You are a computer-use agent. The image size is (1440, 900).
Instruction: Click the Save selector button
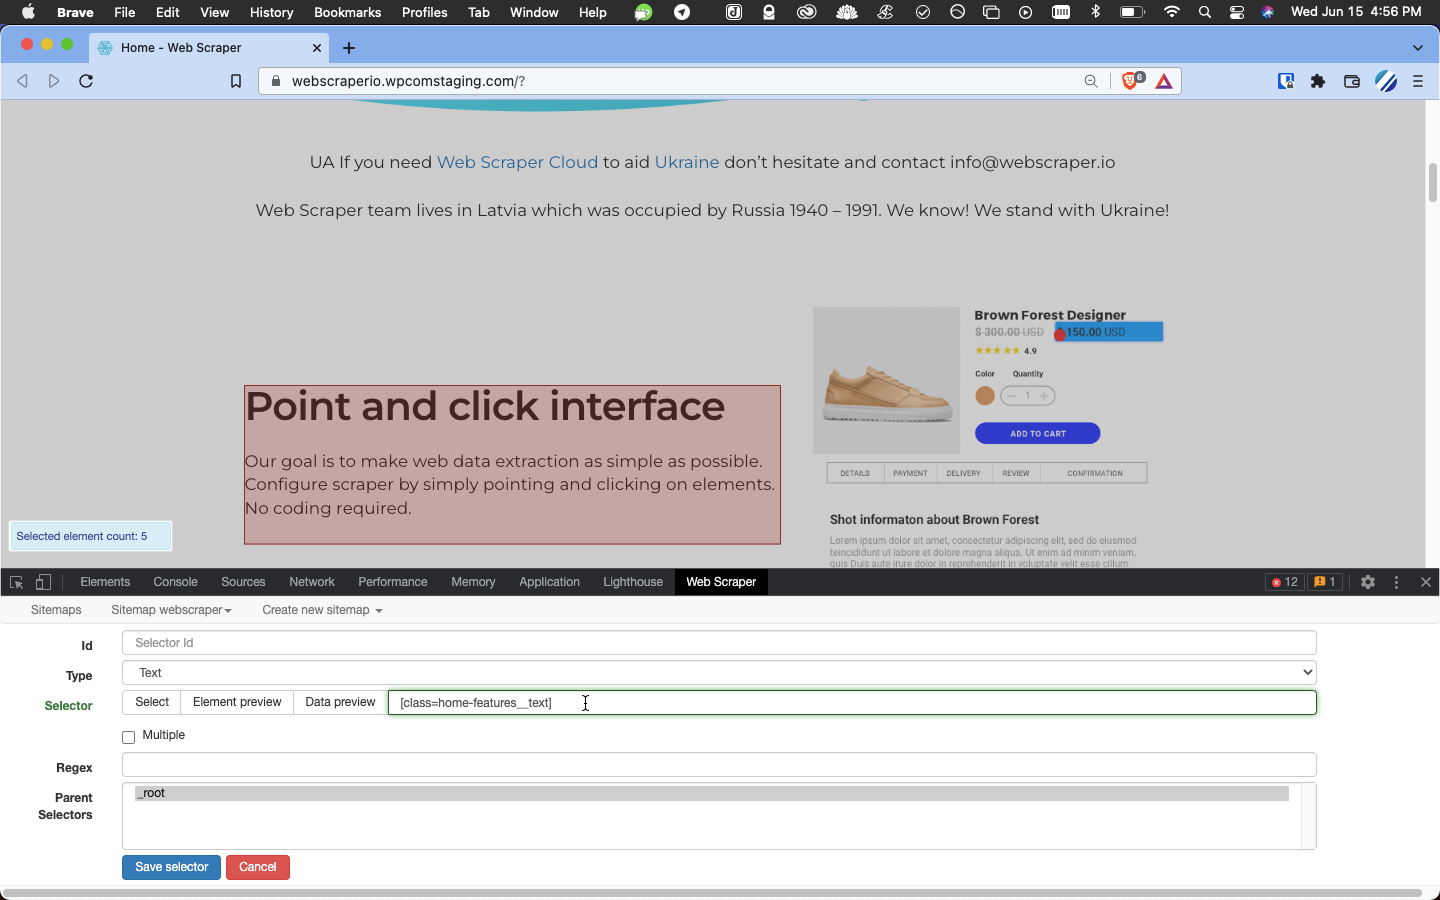tap(171, 867)
